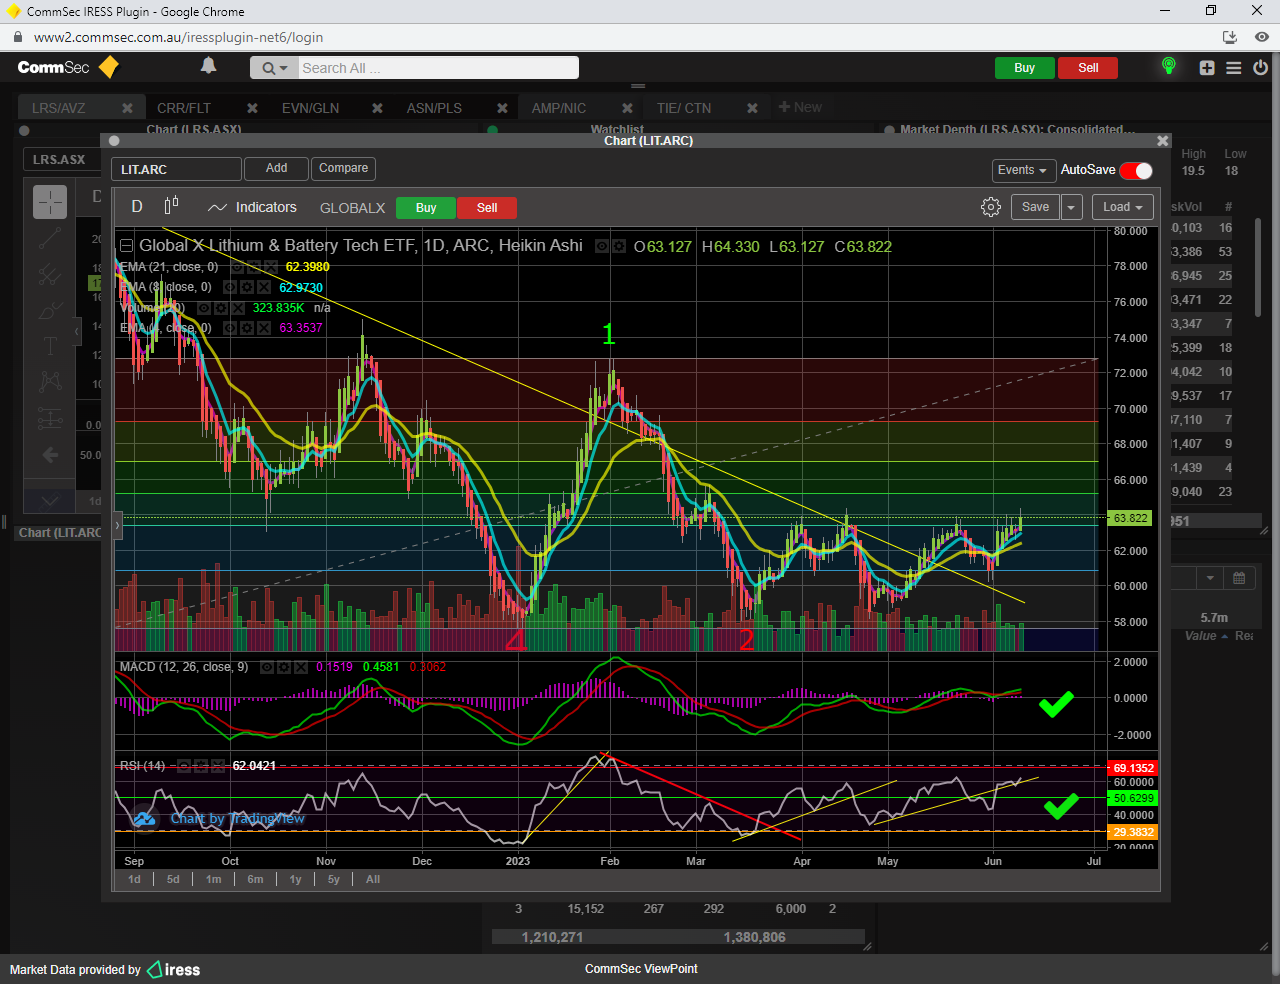Viewport: 1280px width, 984px height.
Task: Open the Events dropdown
Action: (x=1023, y=170)
